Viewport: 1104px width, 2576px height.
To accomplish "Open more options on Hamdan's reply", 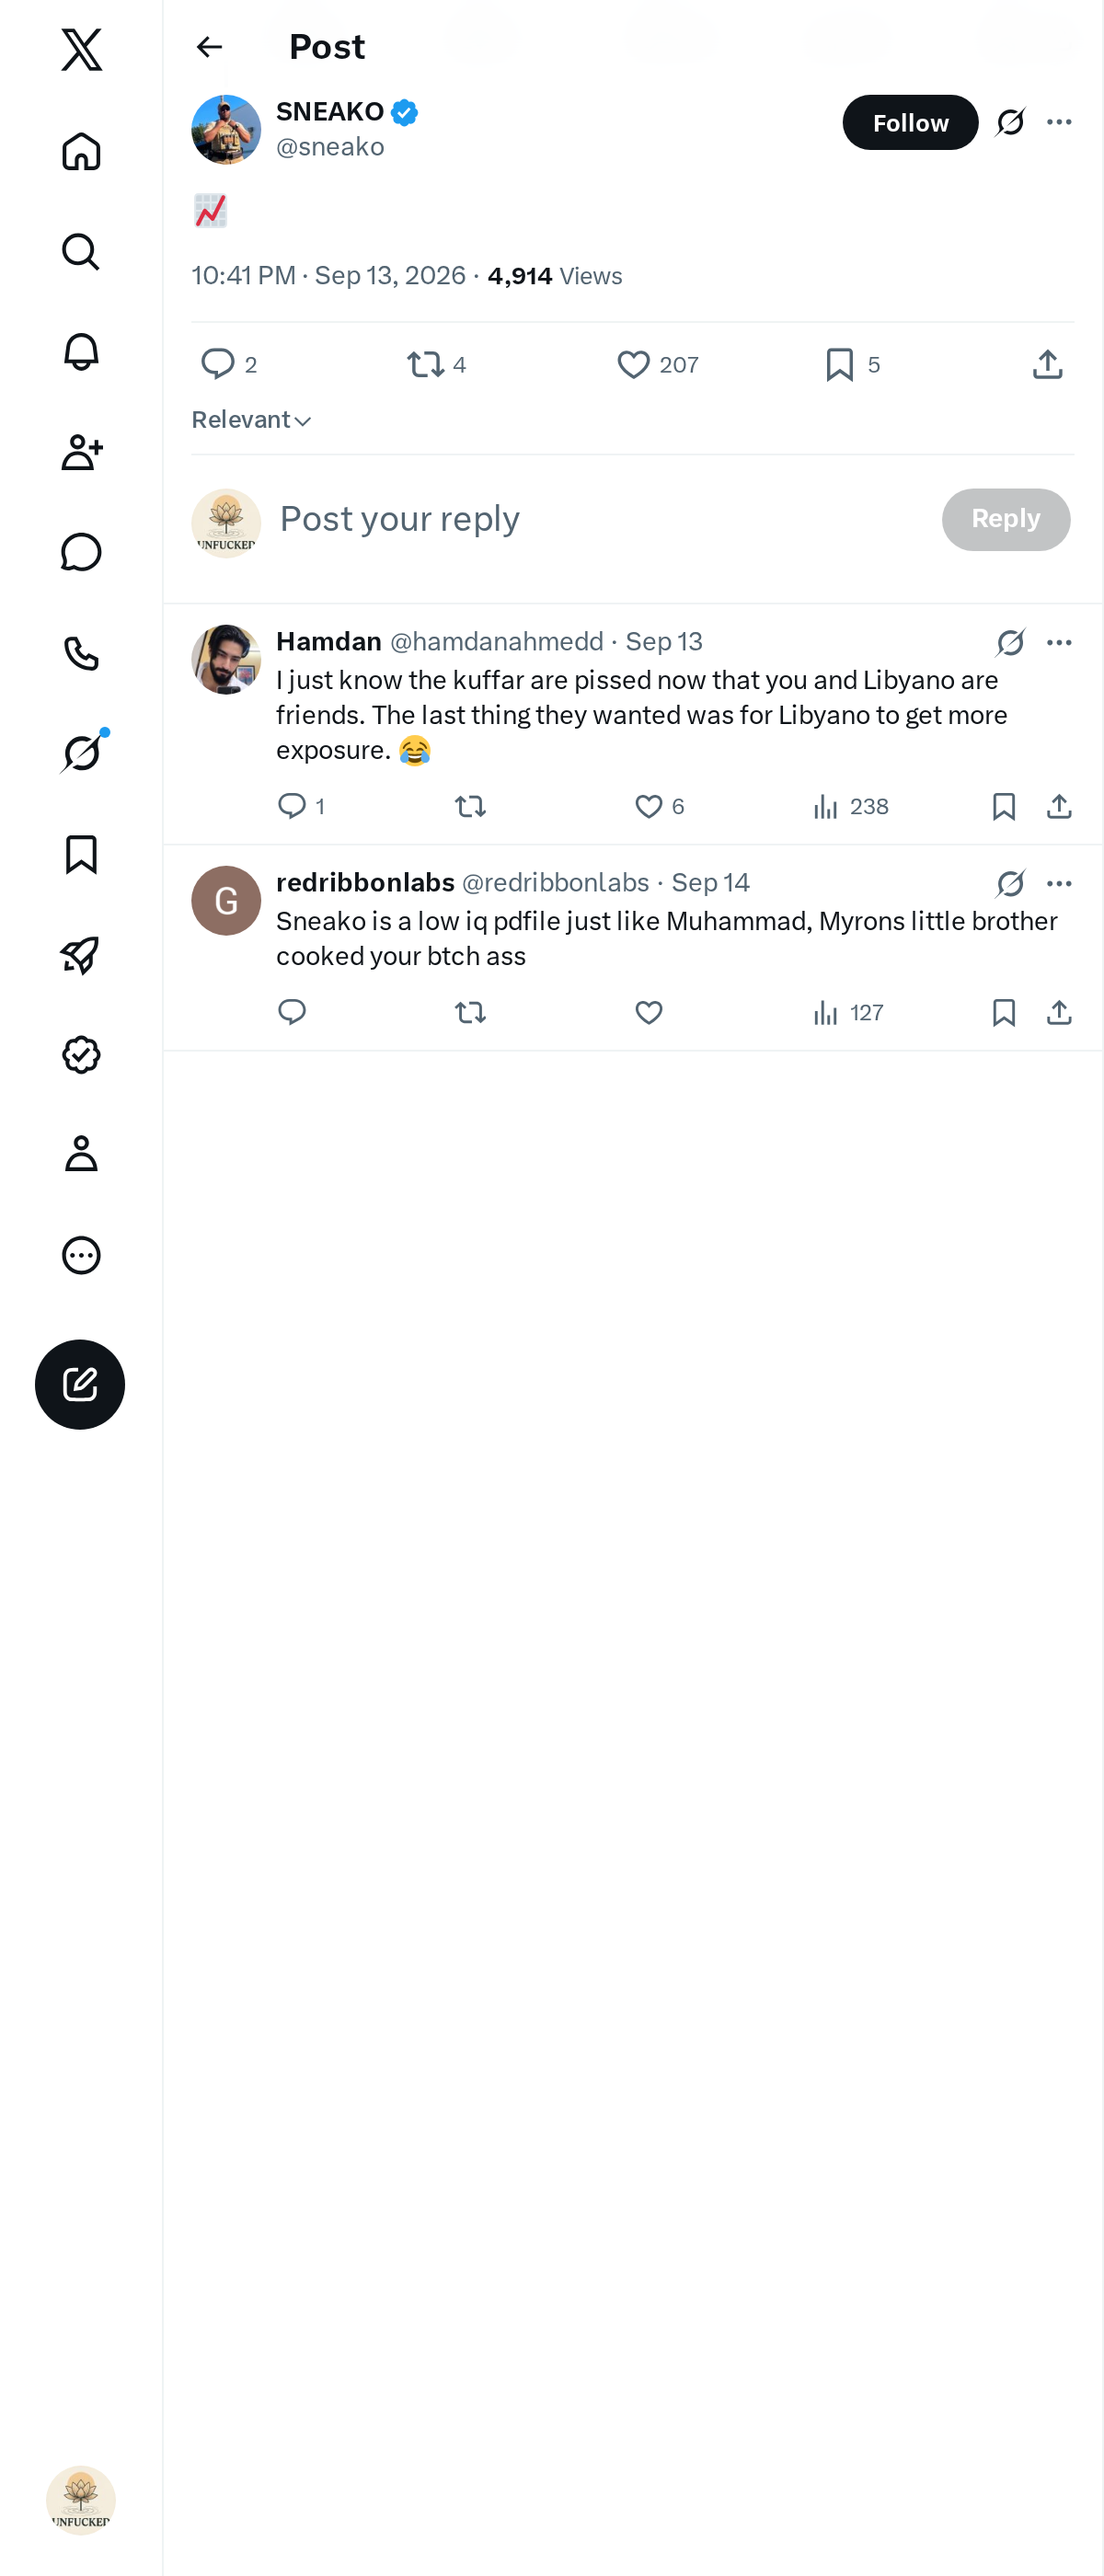I will point(1059,642).
